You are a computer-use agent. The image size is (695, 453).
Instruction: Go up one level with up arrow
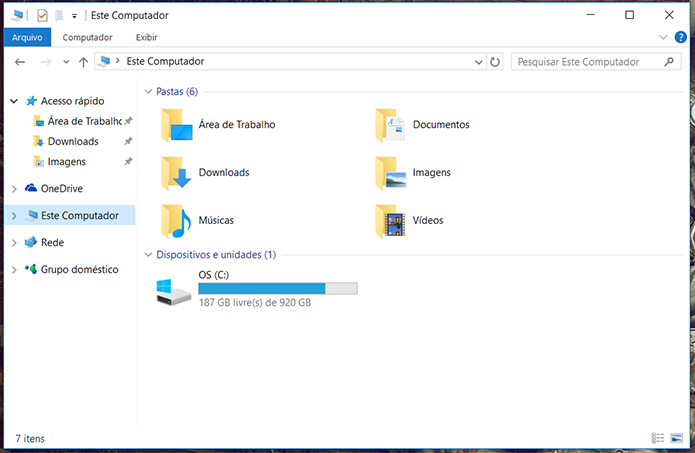click(83, 62)
